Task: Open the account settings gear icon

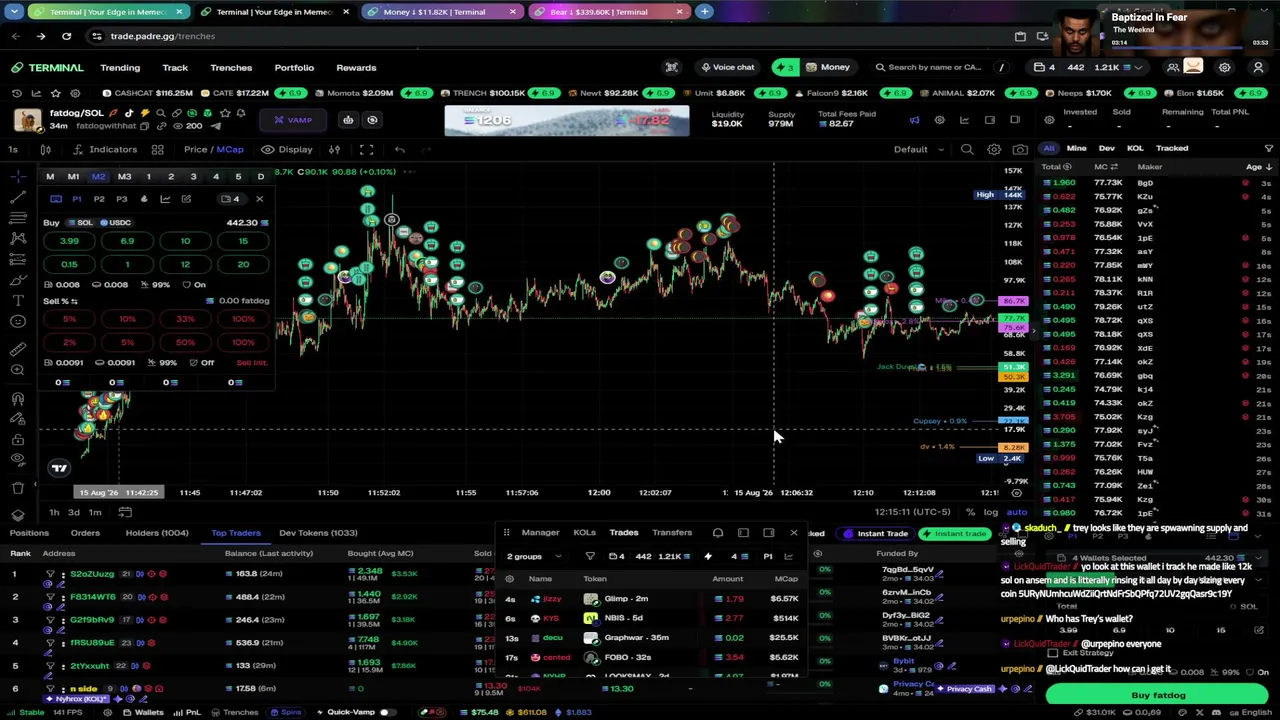Action: (1224, 68)
